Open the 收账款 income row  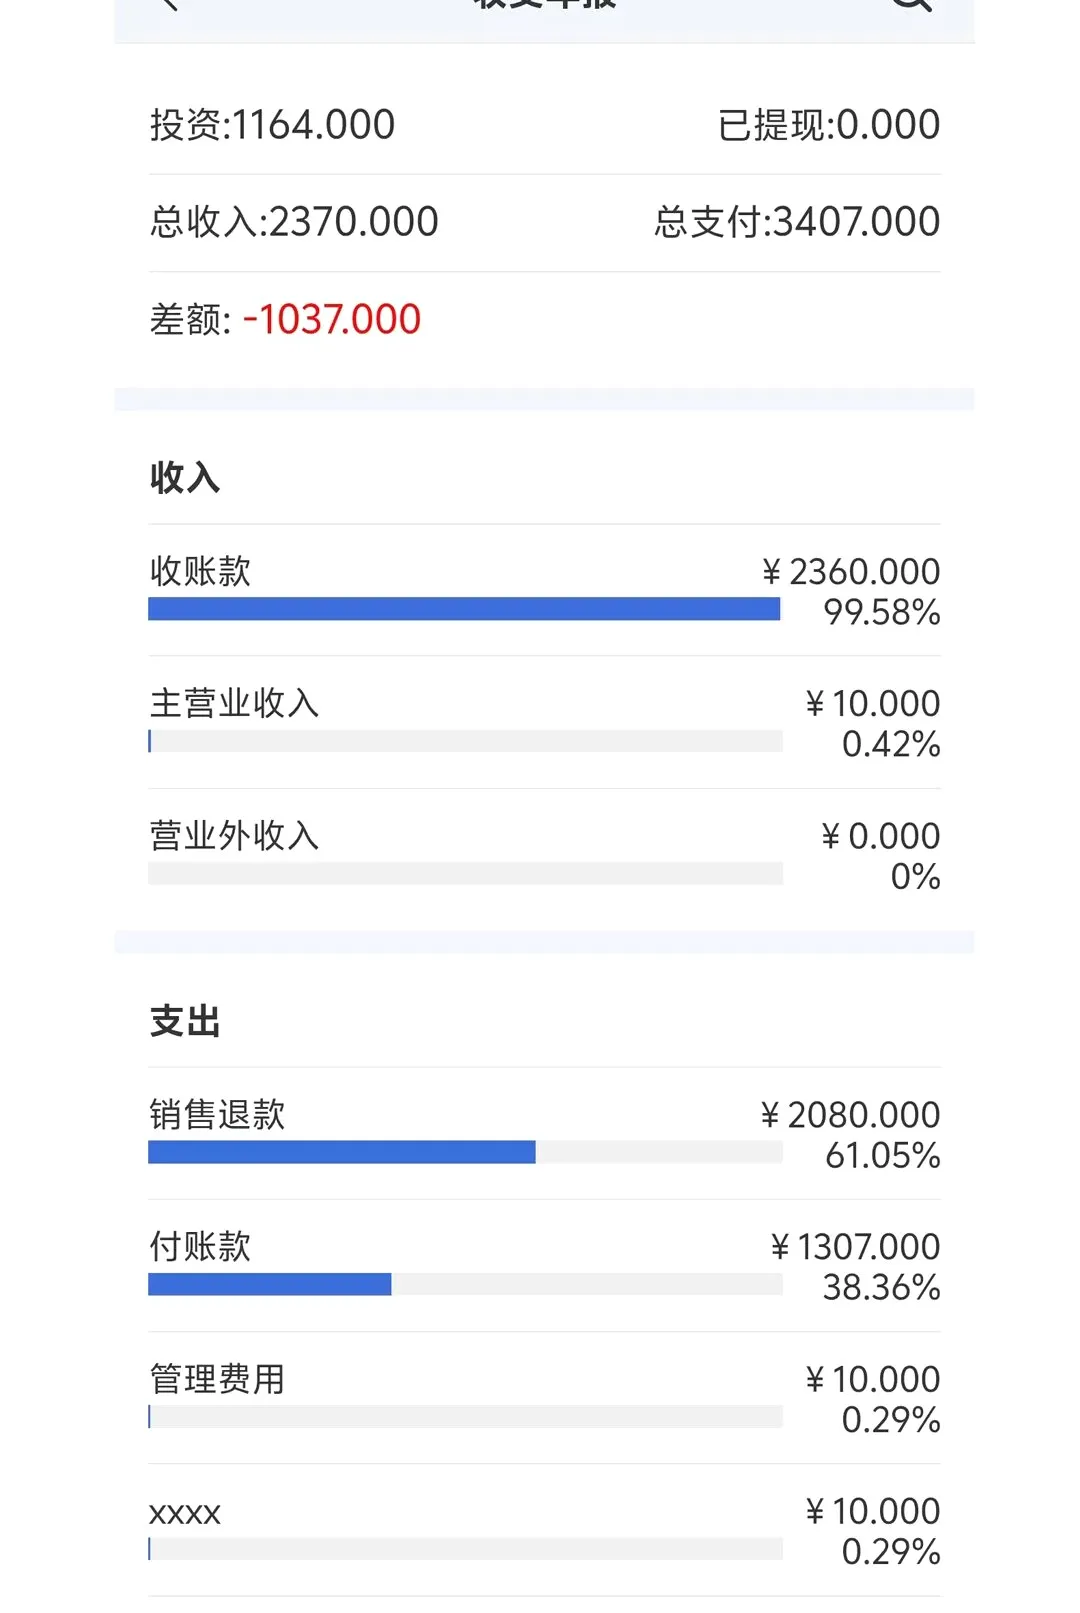tap(544, 591)
